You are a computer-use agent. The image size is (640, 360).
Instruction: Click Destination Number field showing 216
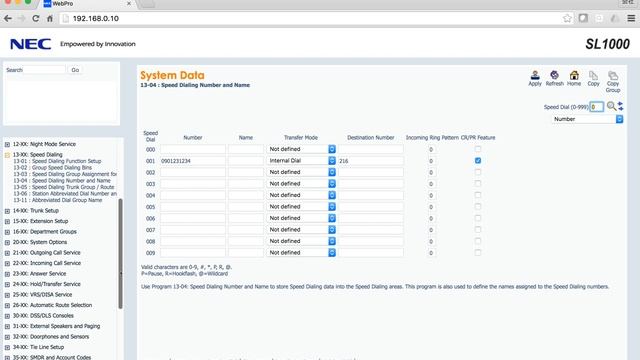[371, 161]
